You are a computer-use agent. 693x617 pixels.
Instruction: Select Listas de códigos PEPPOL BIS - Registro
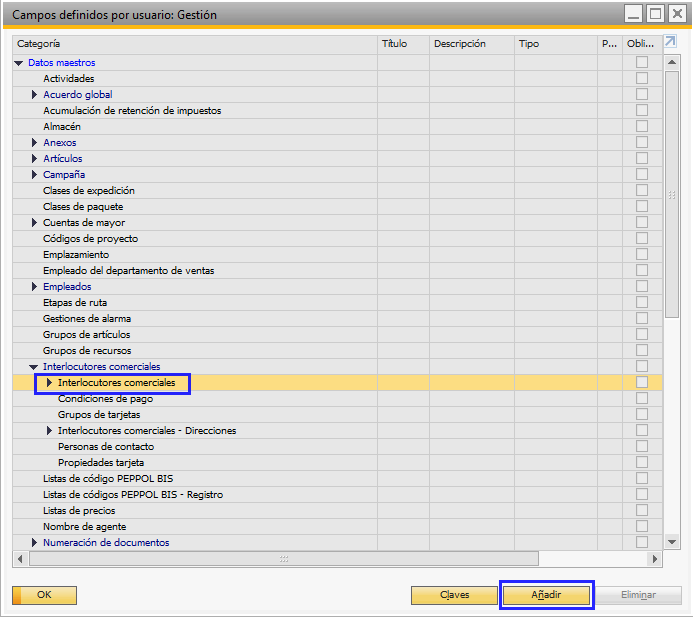337,495
